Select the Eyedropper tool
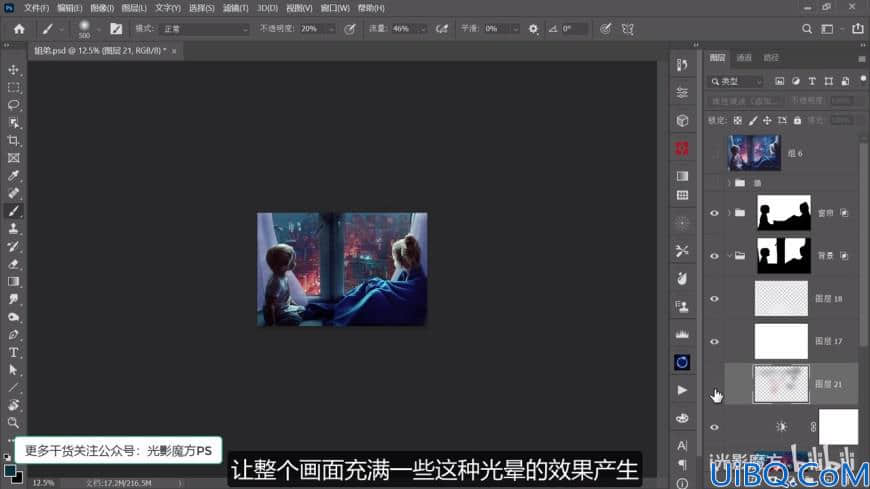The image size is (870, 489). [13, 176]
